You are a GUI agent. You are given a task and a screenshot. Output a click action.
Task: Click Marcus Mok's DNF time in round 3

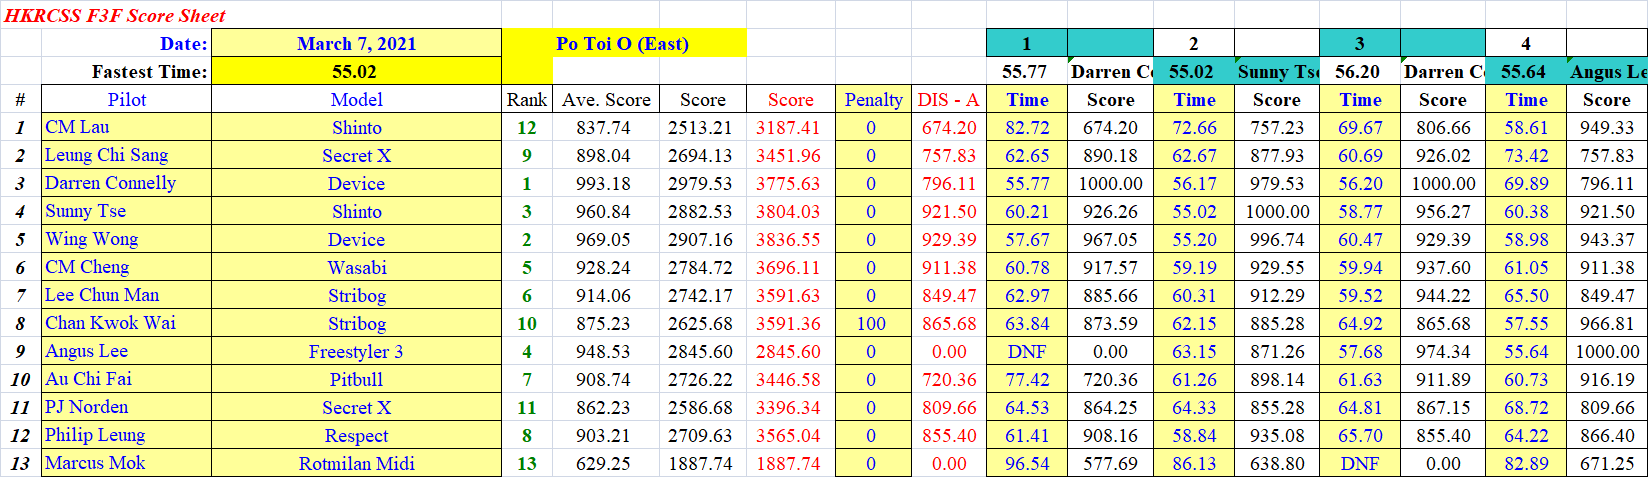click(1360, 463)
